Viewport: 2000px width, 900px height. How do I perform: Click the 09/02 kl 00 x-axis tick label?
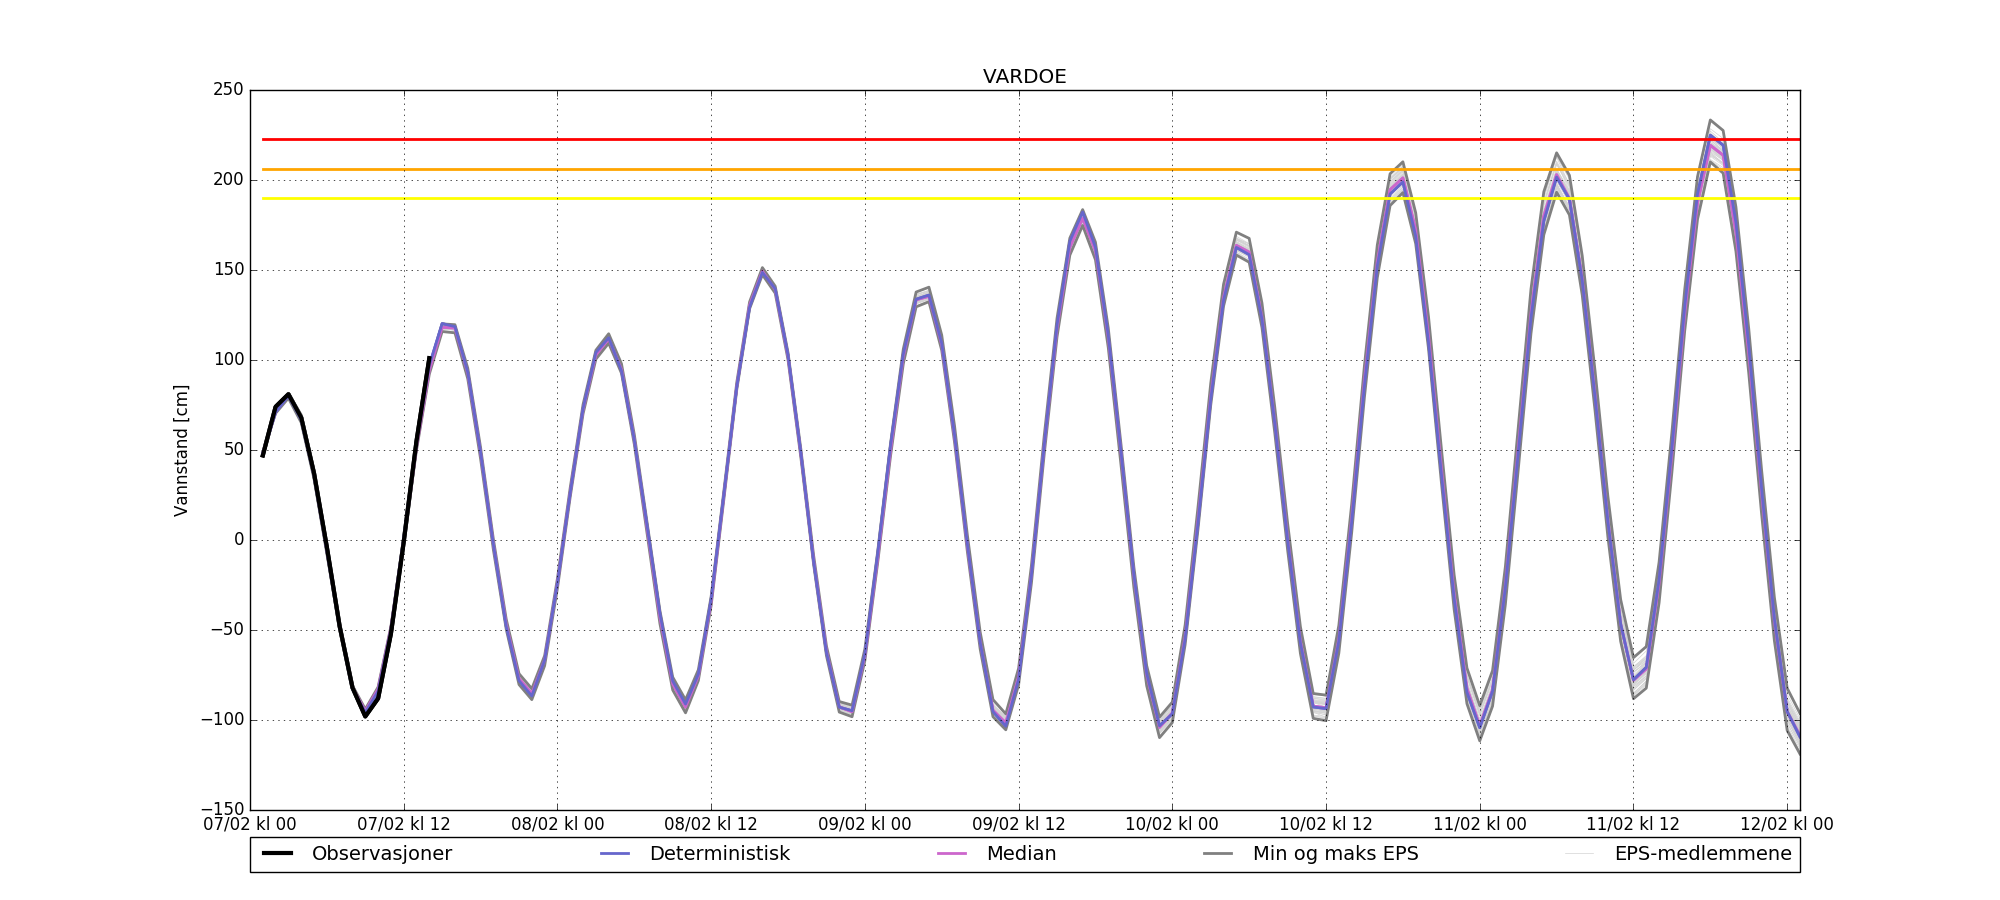865,825
